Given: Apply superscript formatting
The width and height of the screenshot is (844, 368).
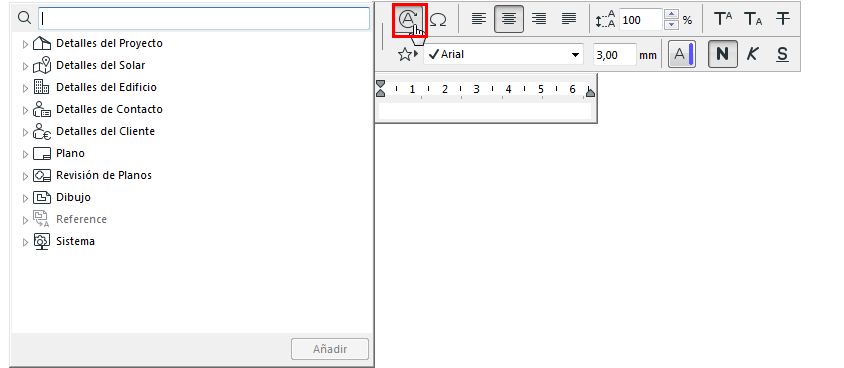Looking at the screenshot, I should point(723,19).
